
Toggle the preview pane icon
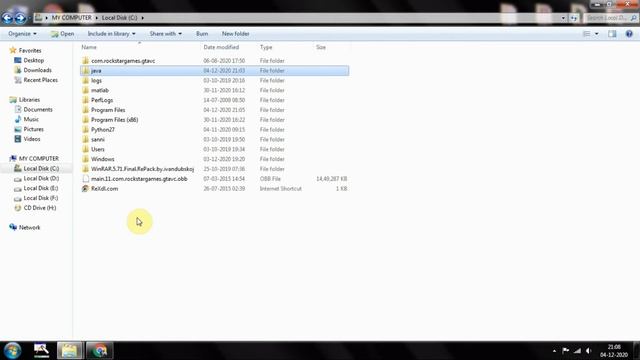point(612,34)
